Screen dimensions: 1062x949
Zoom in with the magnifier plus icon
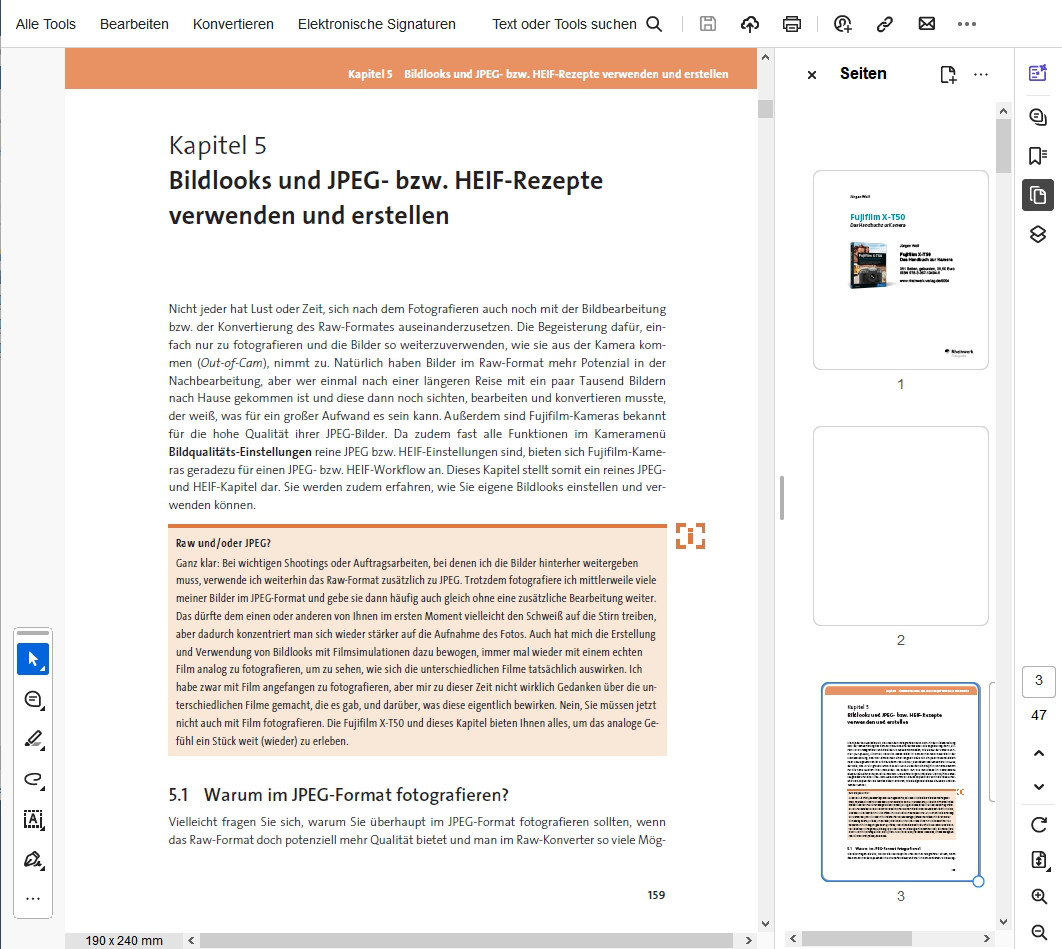click(x=1038, y=897)
